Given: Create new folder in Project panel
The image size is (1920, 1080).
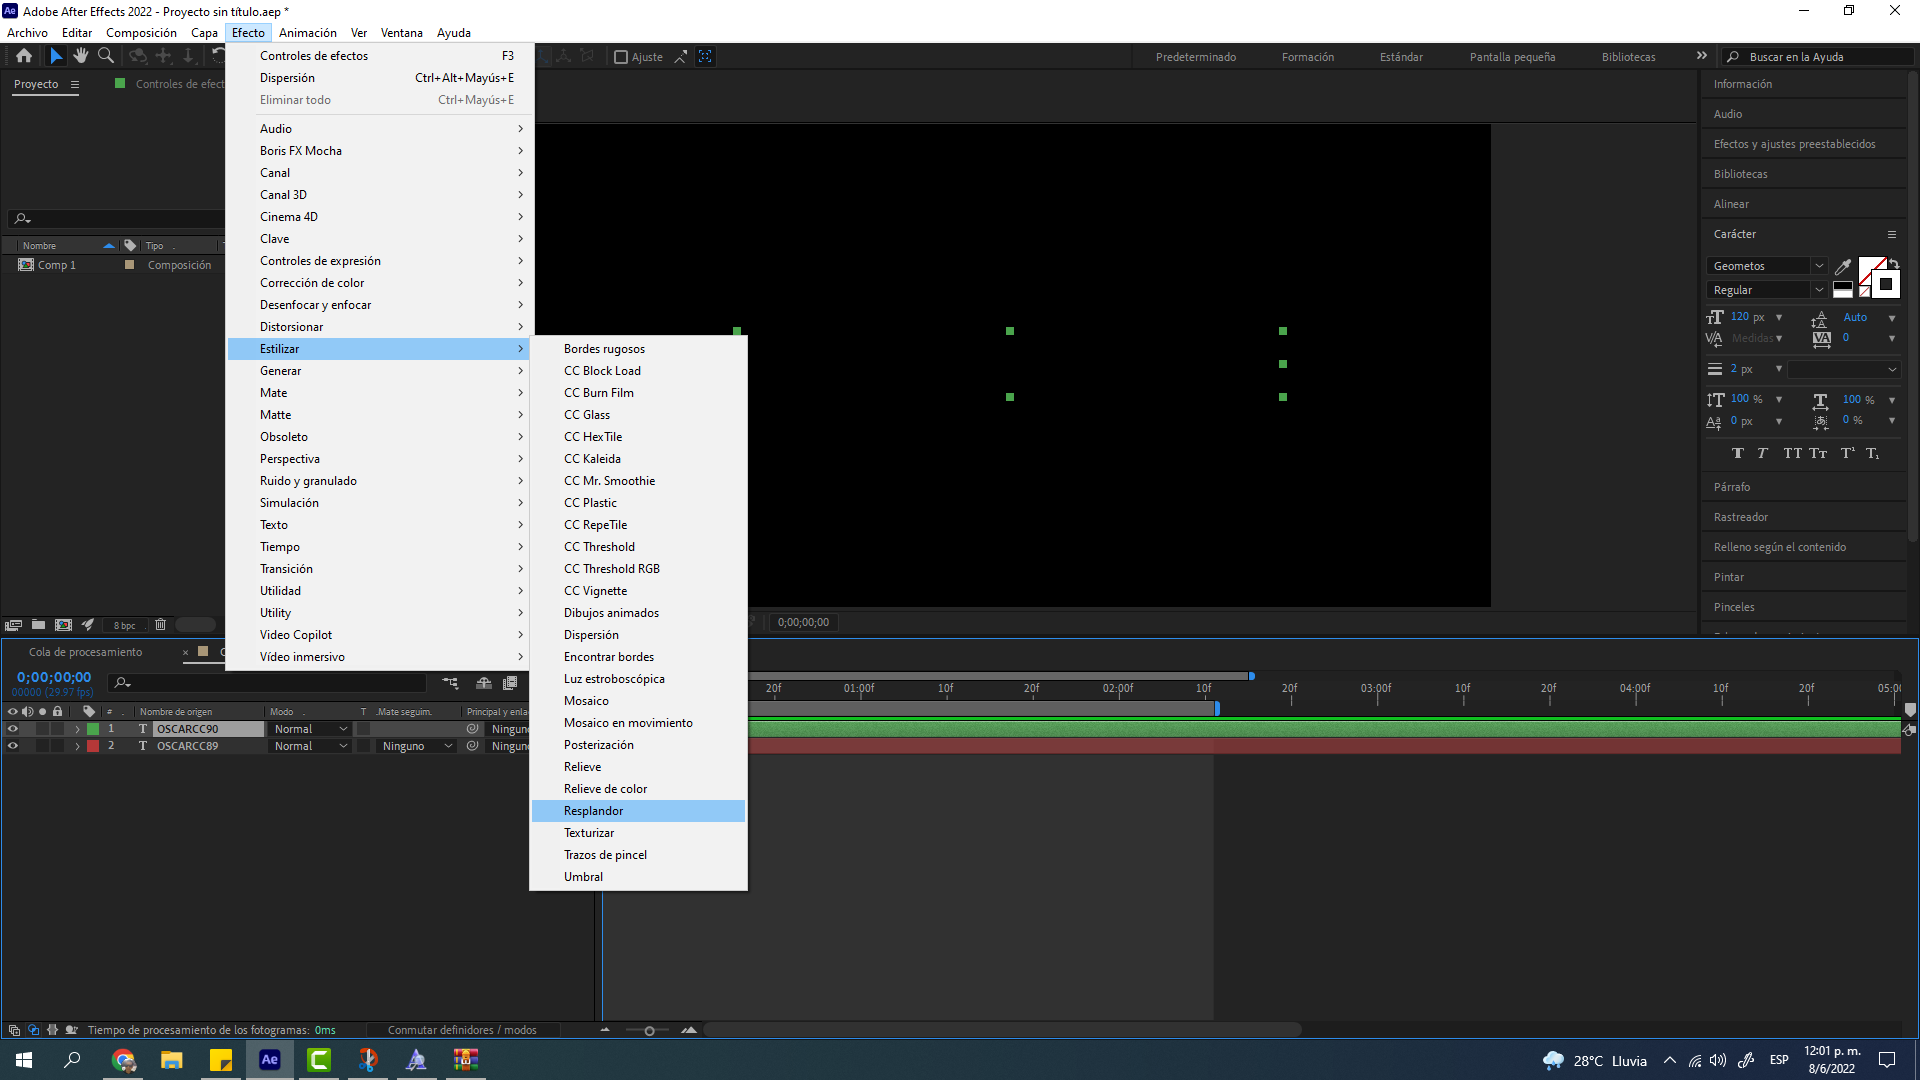Looking at the screenshot, I should (38, 625).
